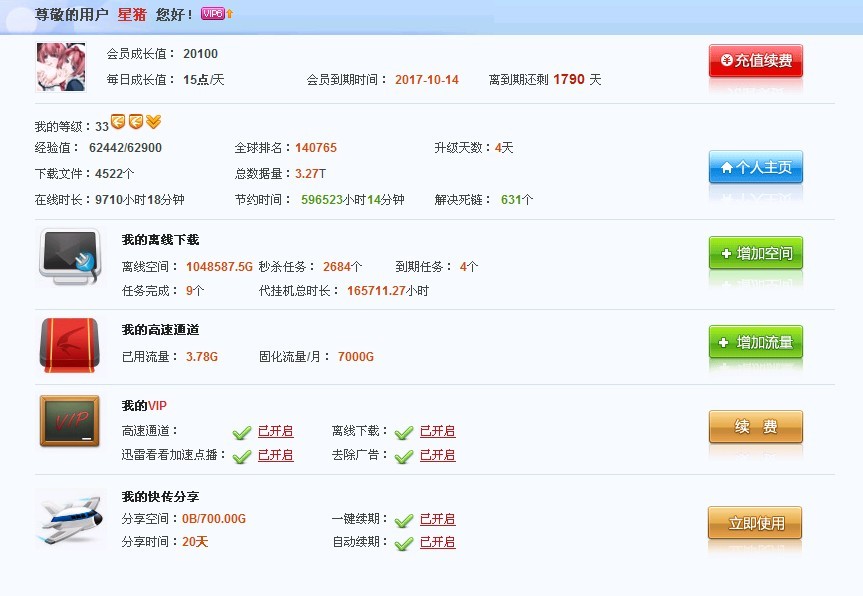Click the airplane quick-share icon
This screenshot has width=863, height=596.
tap(69, 518)
